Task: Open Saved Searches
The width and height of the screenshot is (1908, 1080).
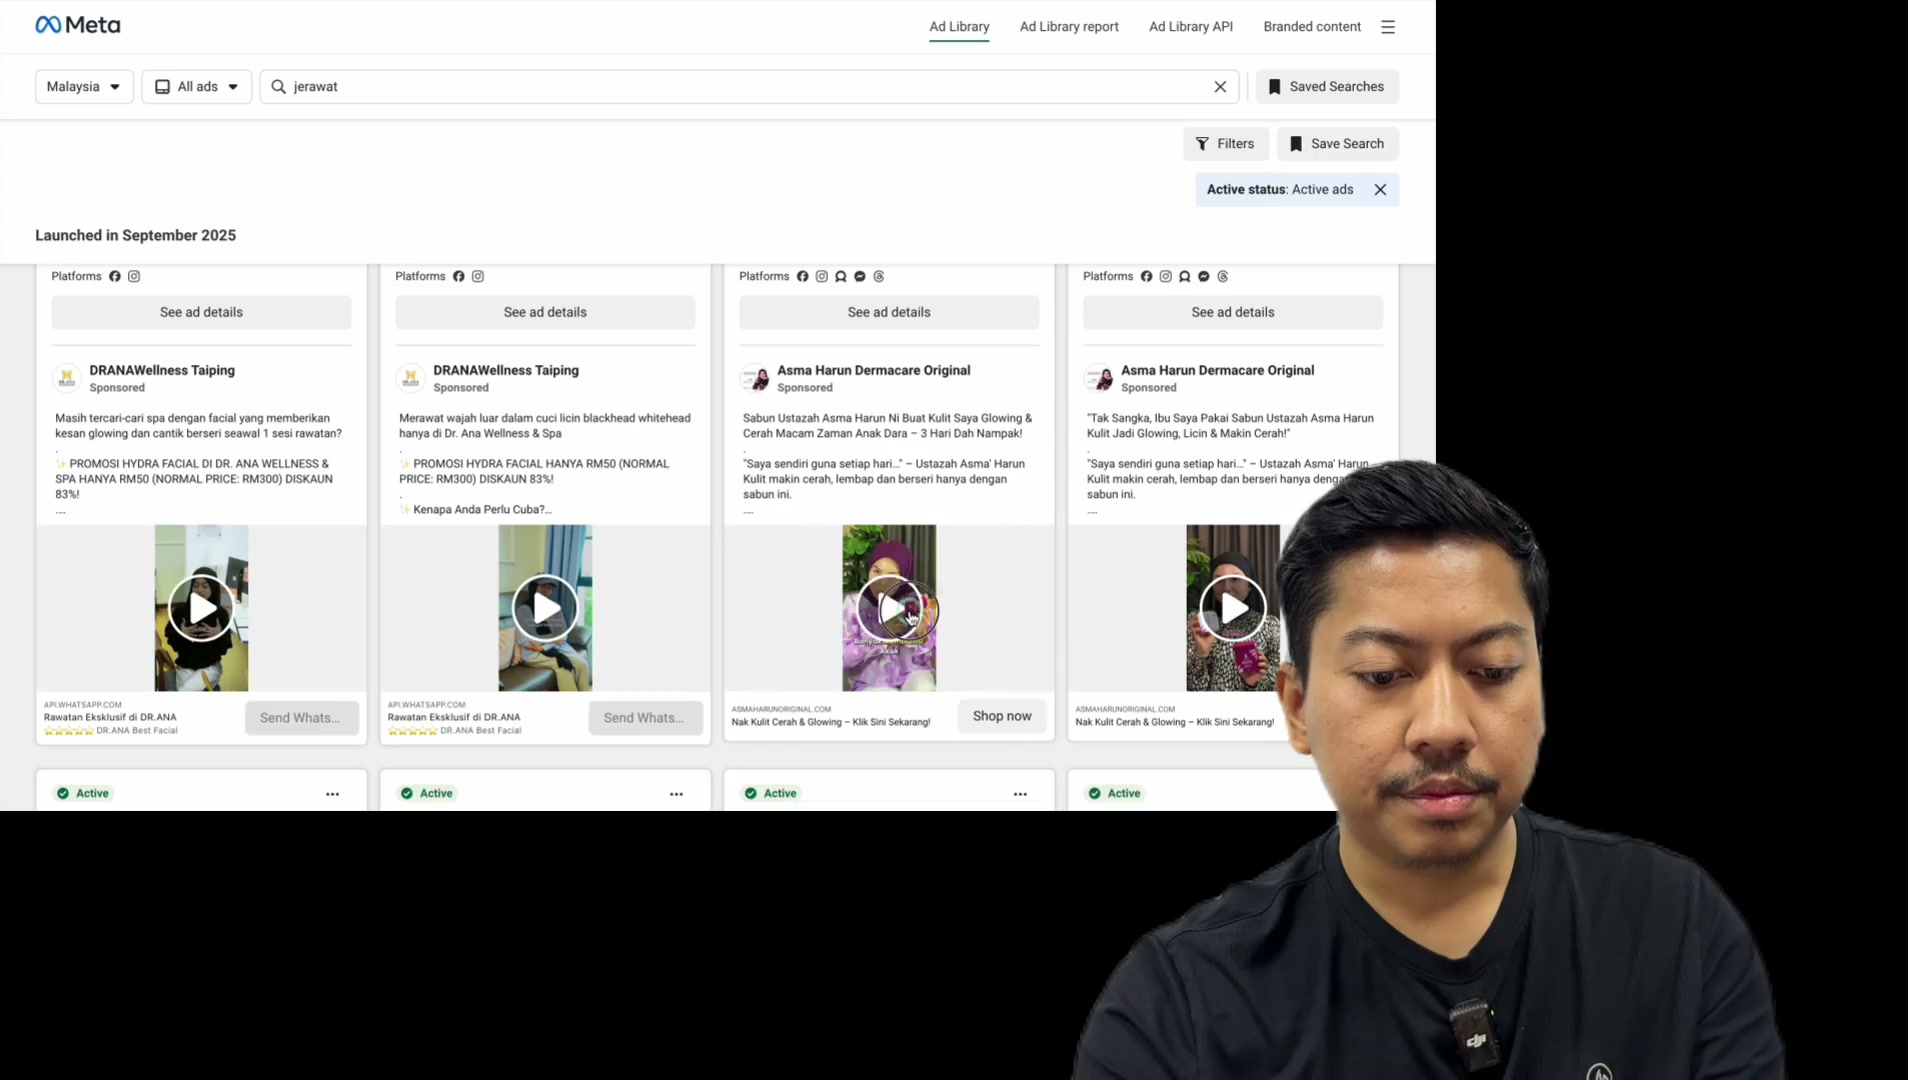Action: tap(1327, 87)
